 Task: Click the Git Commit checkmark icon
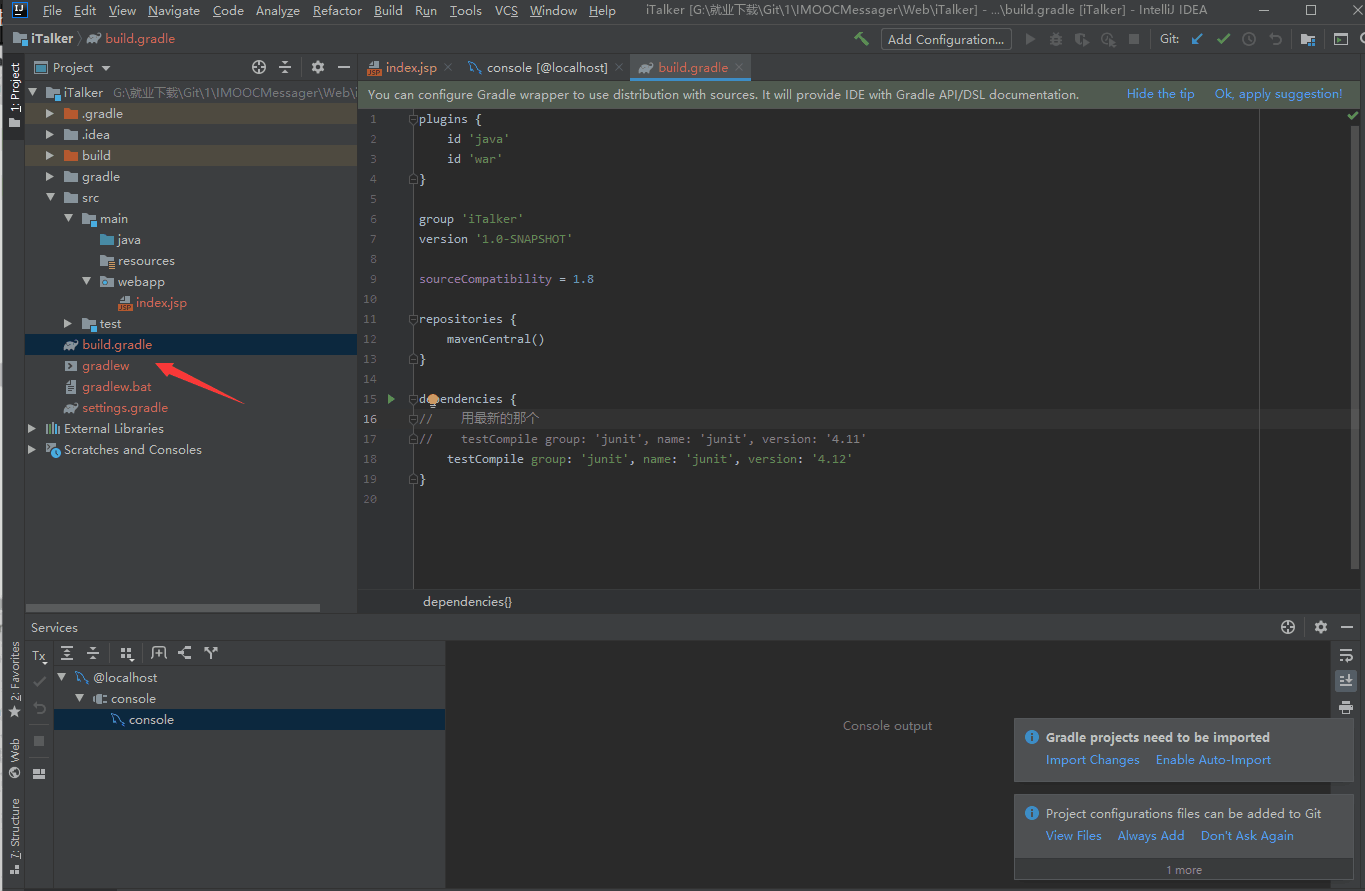[1223, 39]
